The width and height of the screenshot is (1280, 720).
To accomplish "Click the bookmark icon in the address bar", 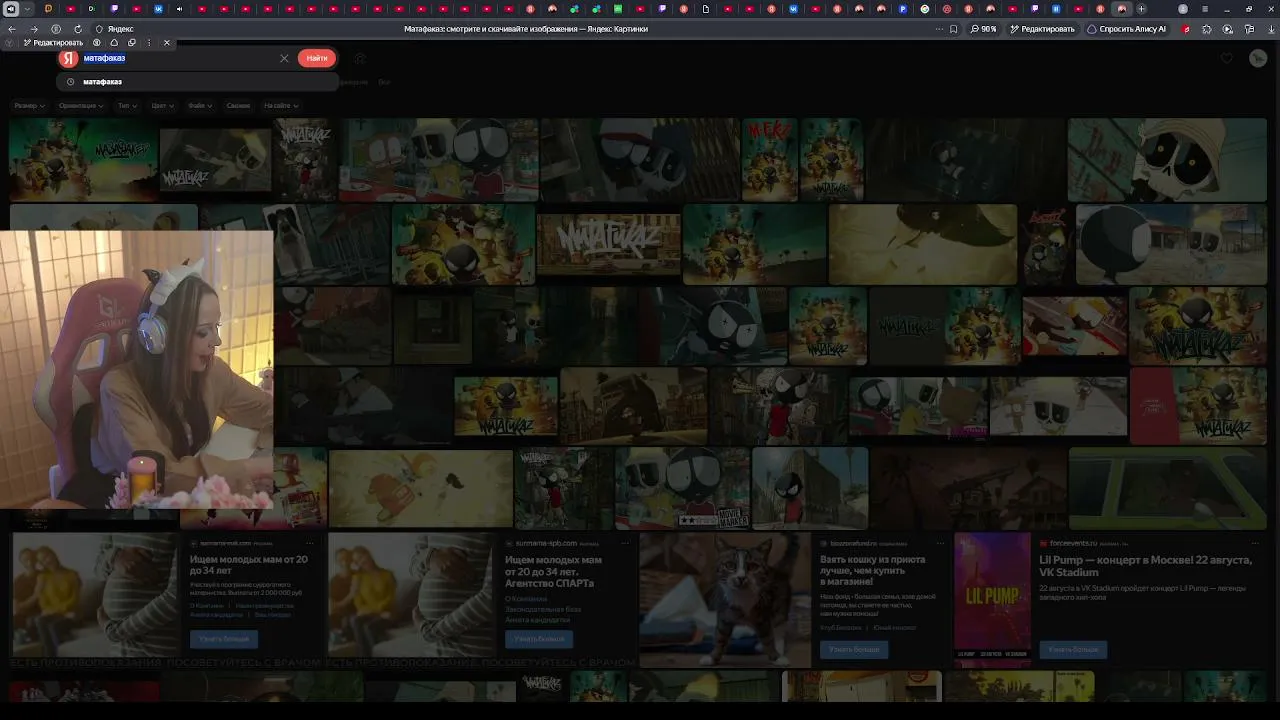I will click(953, 29).
